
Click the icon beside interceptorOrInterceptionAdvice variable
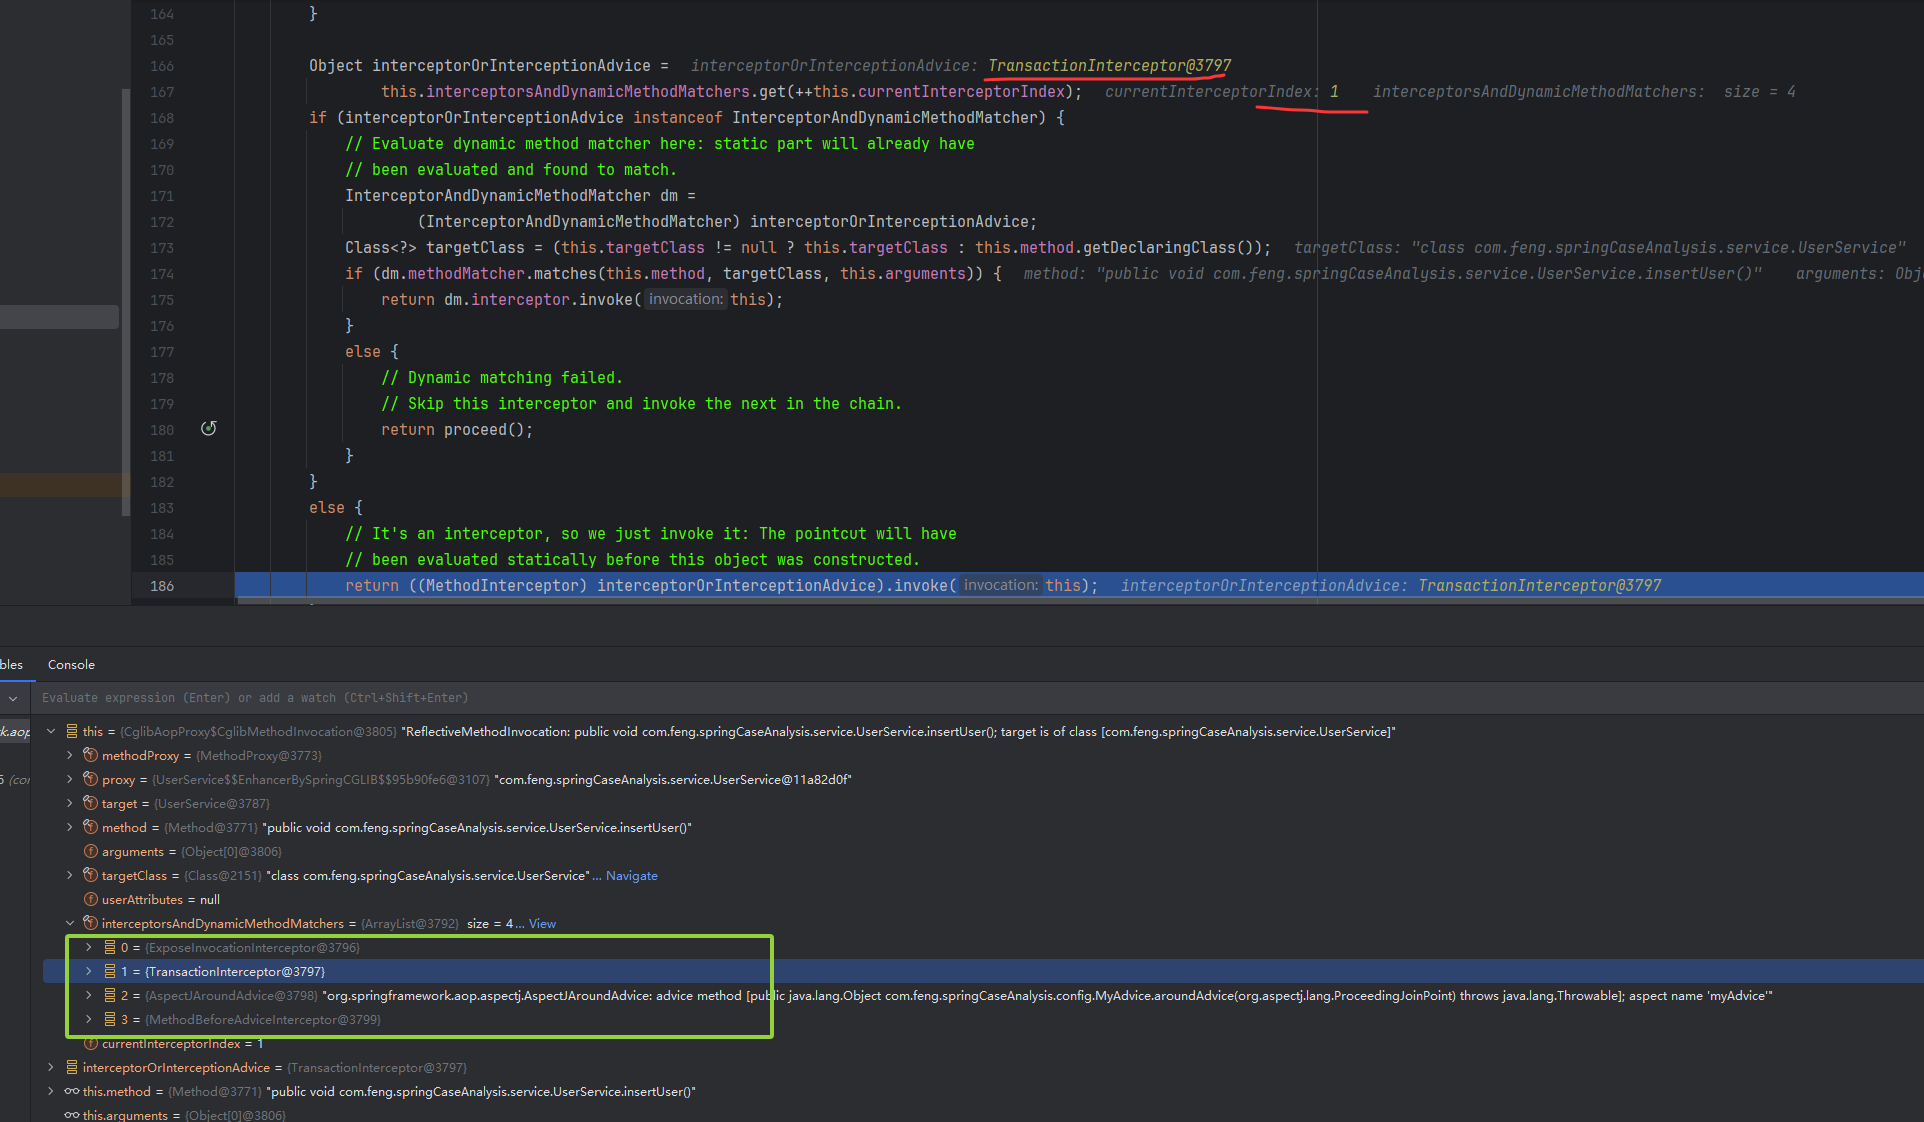(x=71, y=1067)
